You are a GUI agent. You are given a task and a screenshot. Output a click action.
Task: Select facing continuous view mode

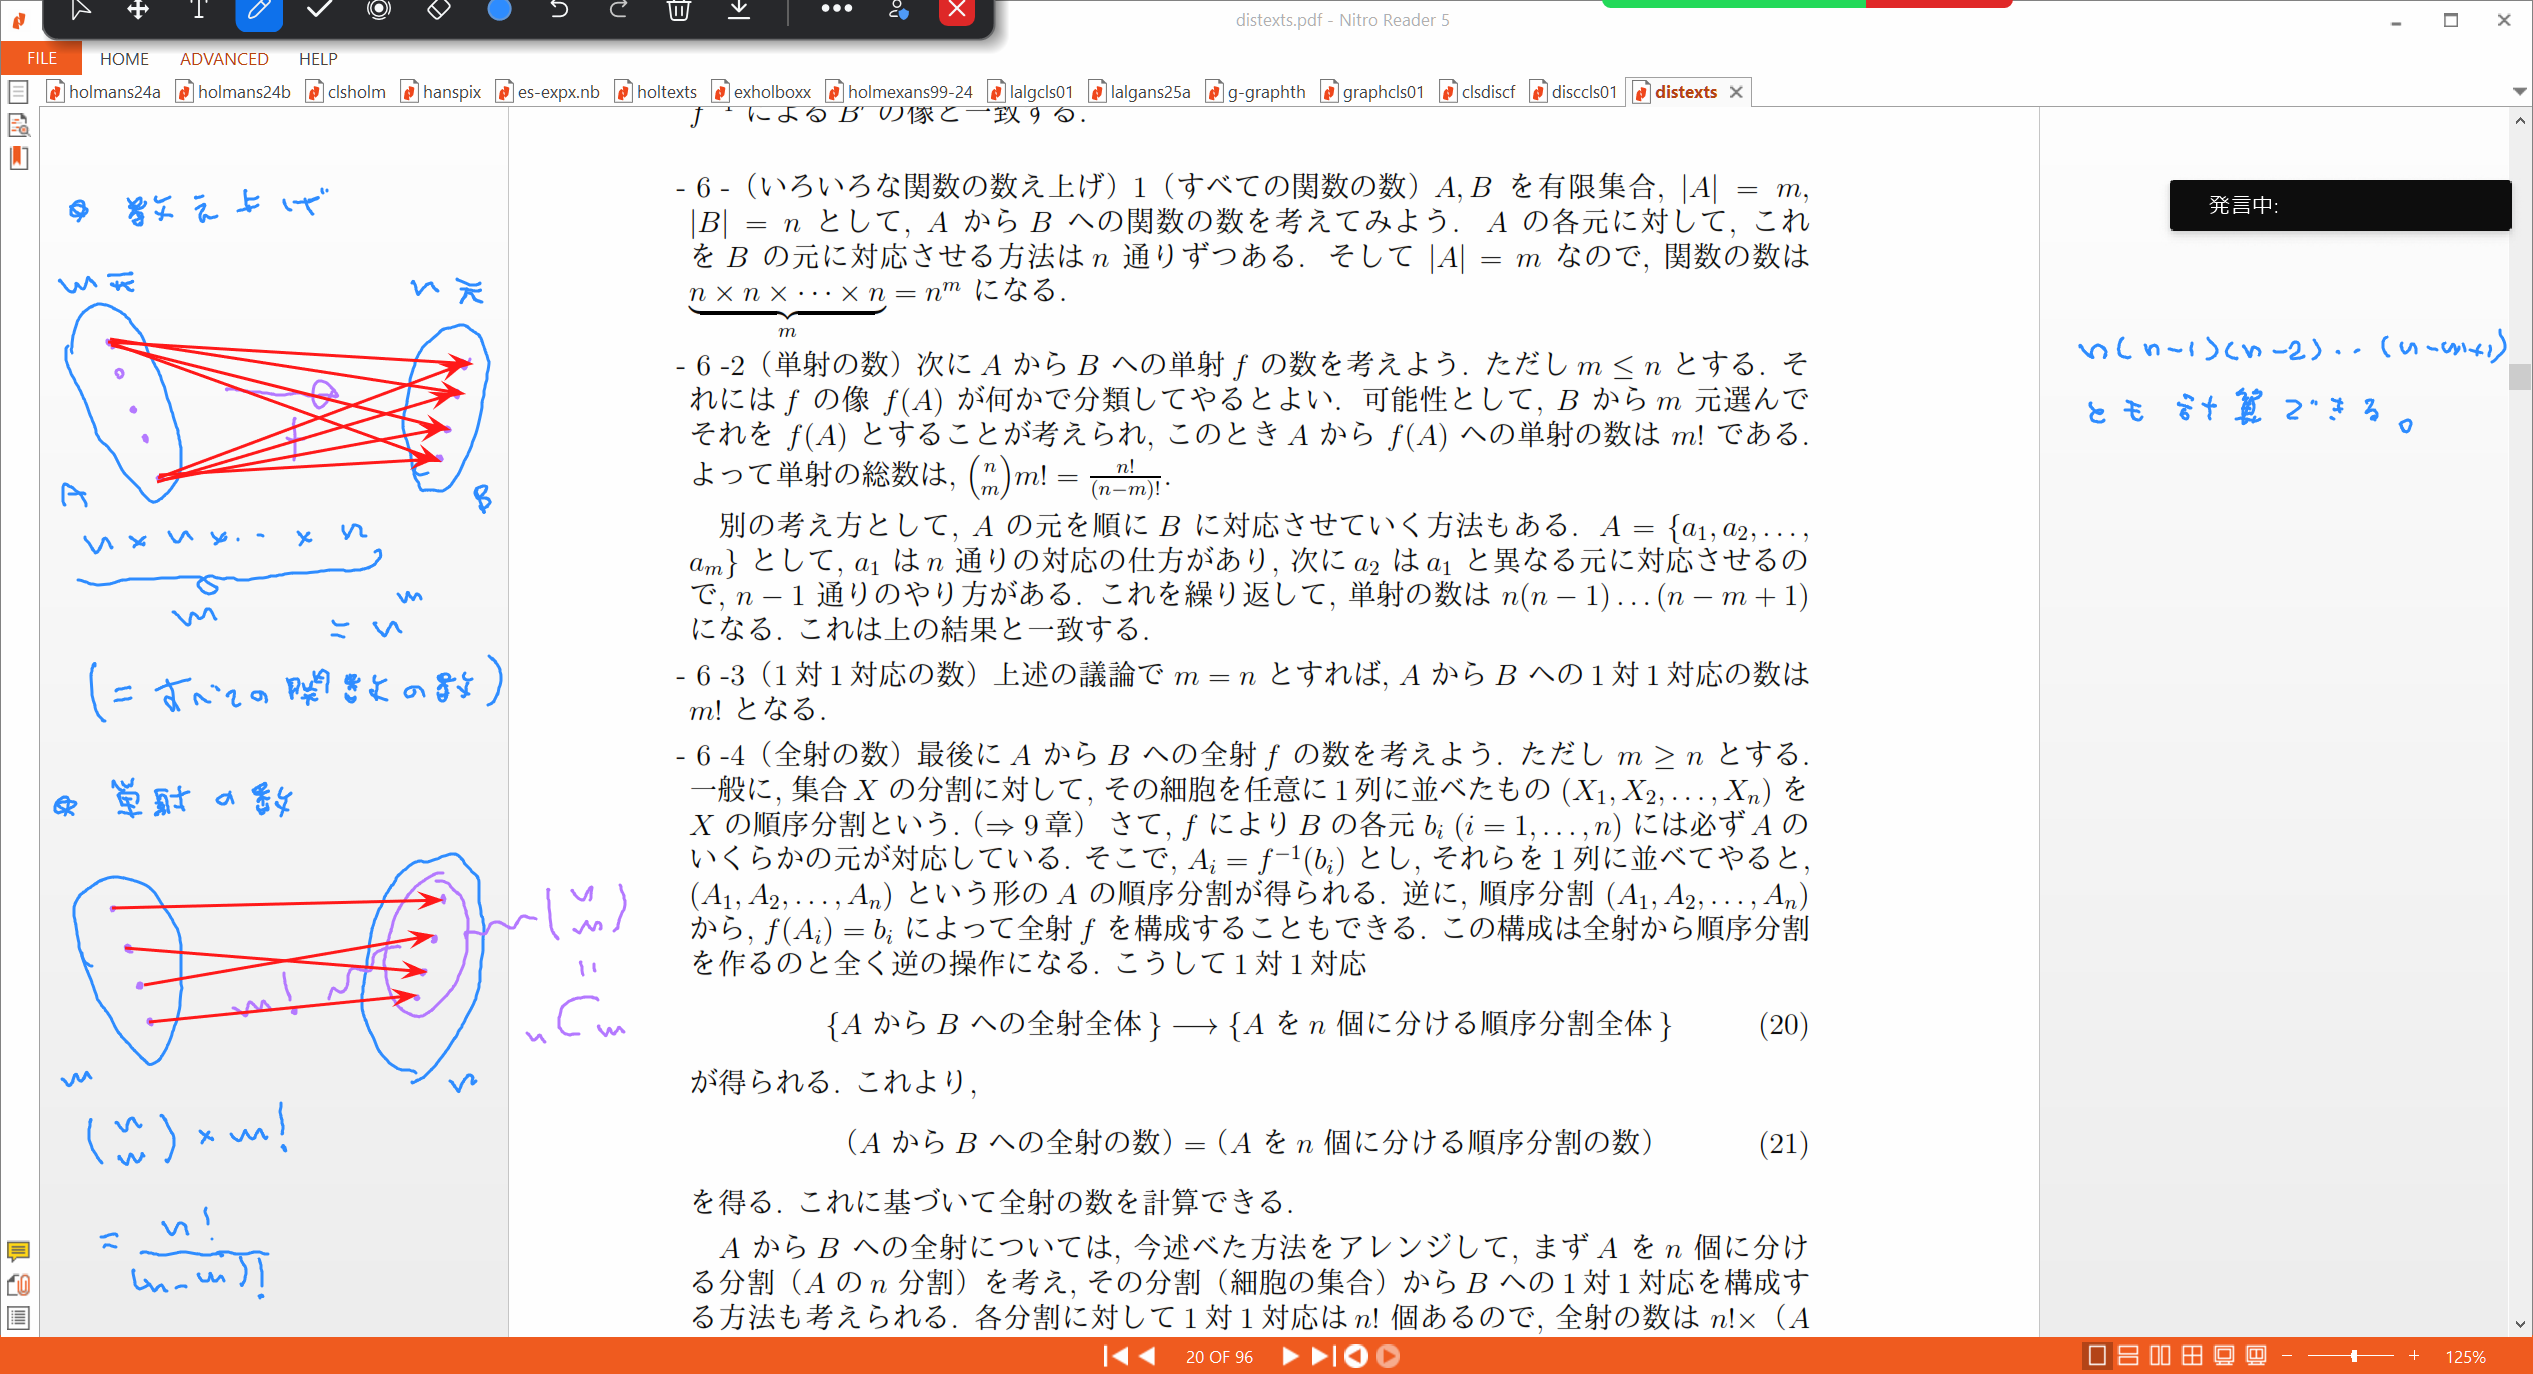click(2192, 1356)
